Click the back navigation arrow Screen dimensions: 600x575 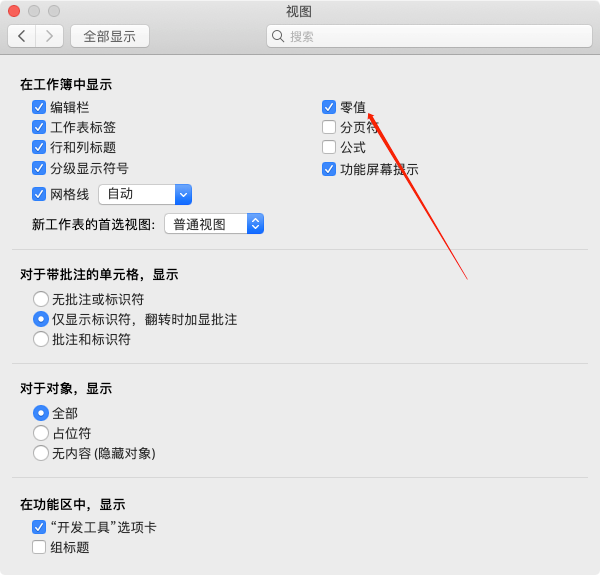tap(22, 36)
